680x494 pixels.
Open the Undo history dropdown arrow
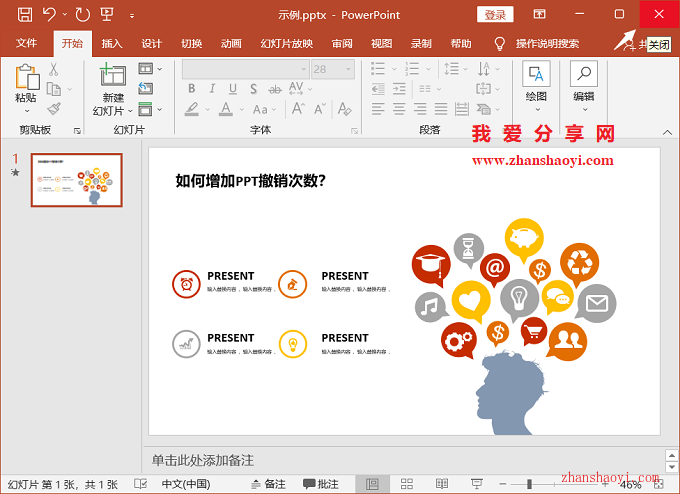pos(65,14)
